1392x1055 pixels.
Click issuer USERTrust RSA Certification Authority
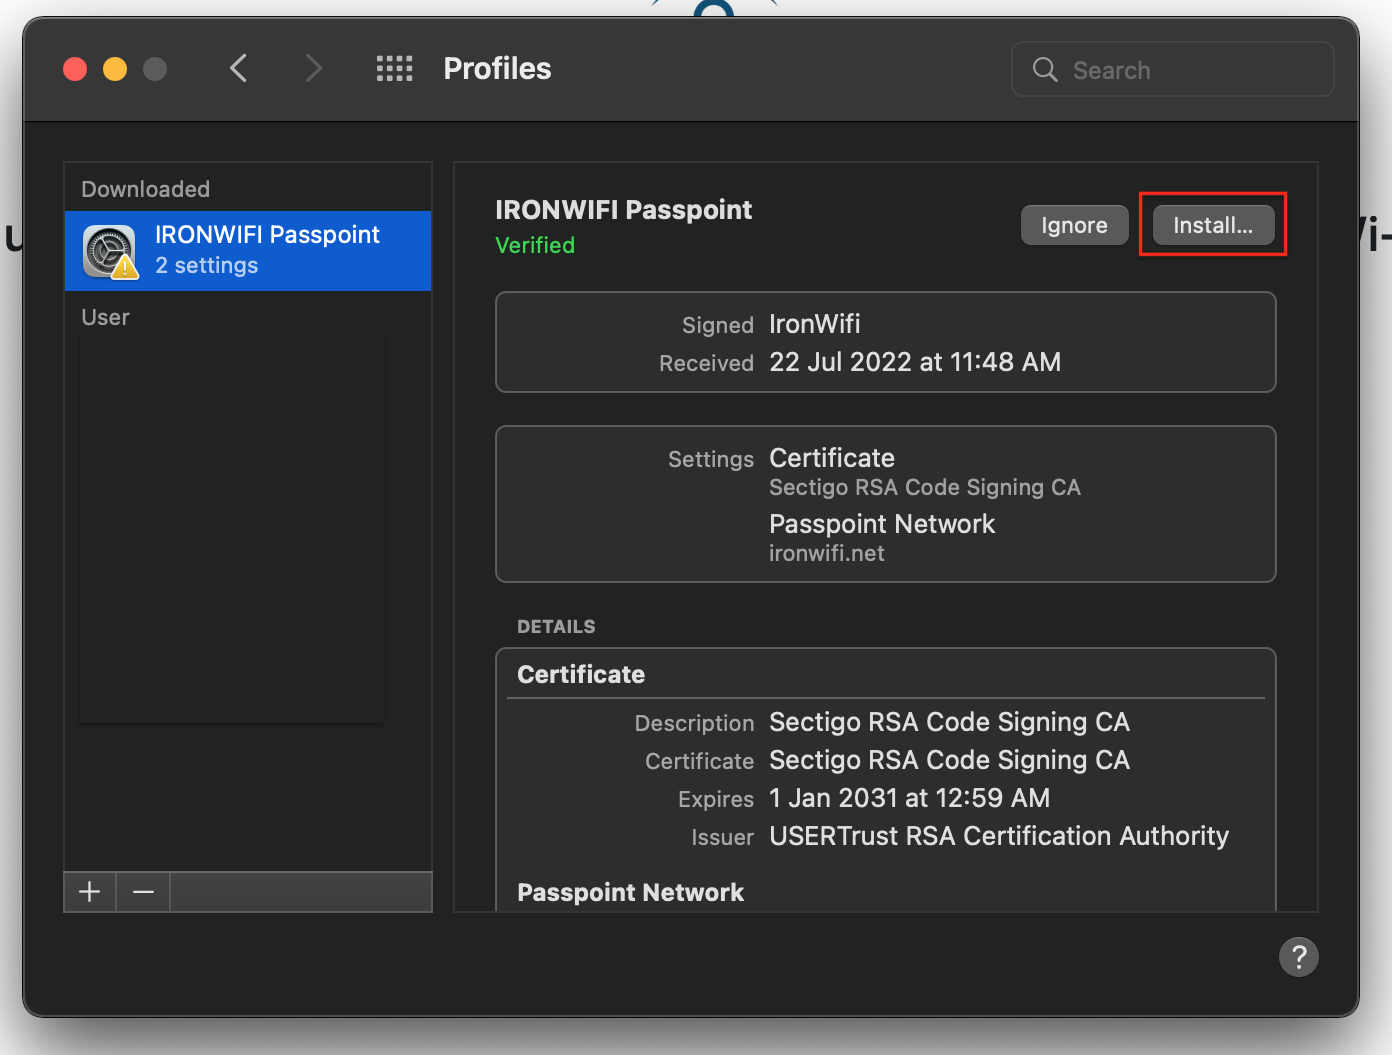point(999,836)
